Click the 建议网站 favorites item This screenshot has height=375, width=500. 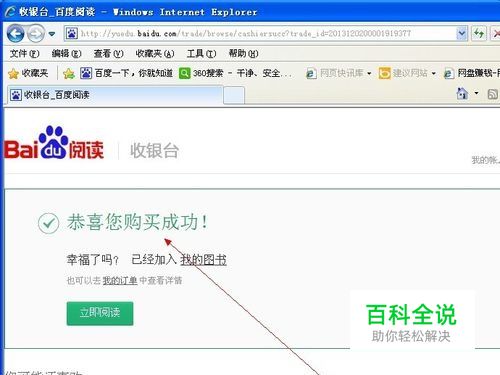(403, 73)
